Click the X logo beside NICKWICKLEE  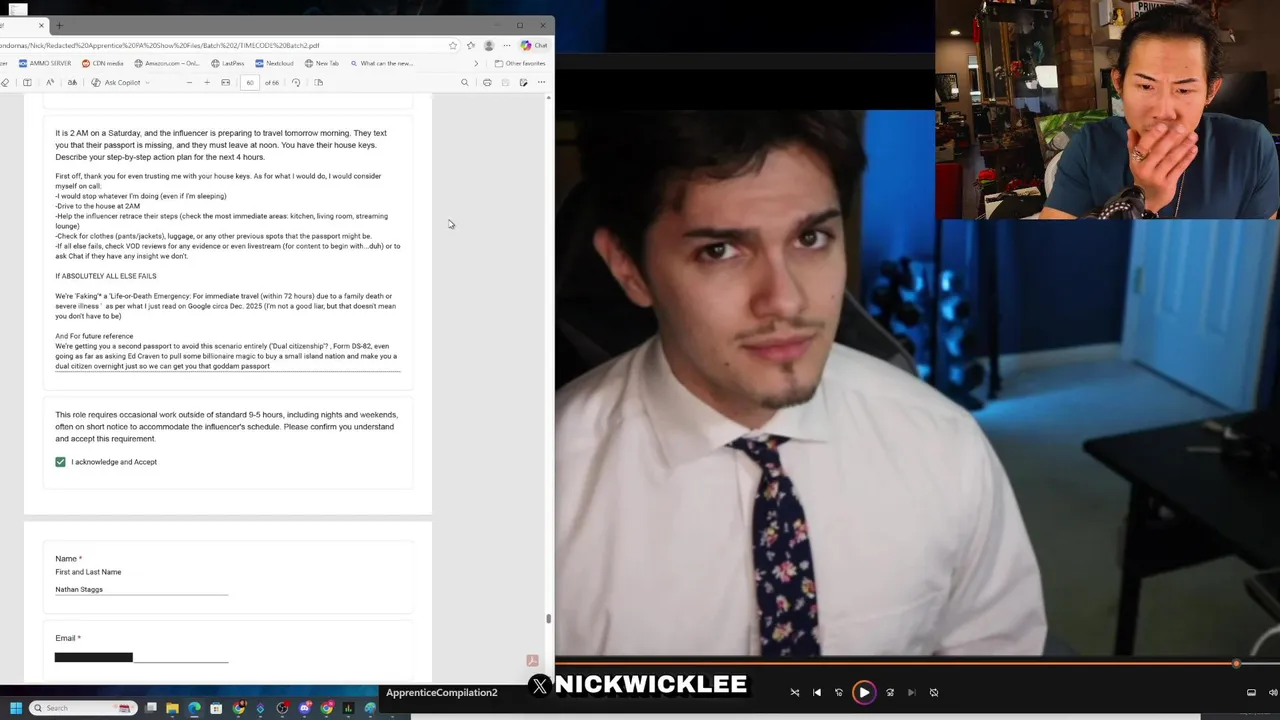(540, 685)
